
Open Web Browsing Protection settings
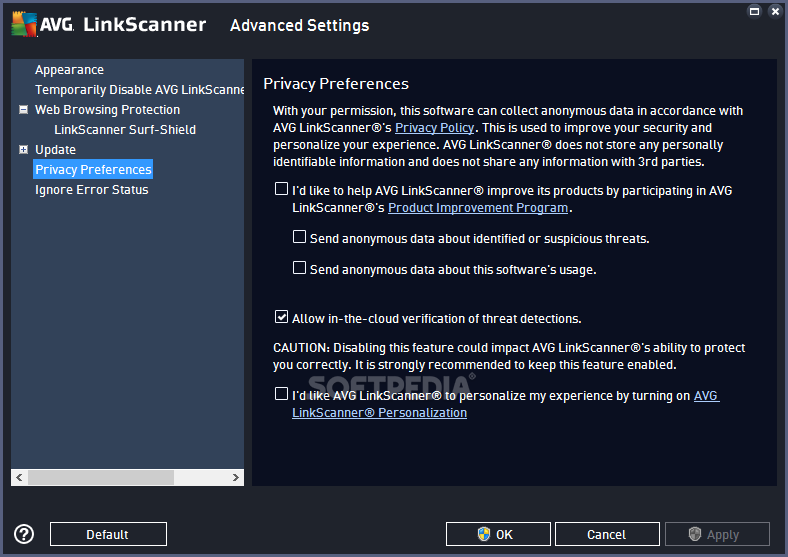click(107, 110)
